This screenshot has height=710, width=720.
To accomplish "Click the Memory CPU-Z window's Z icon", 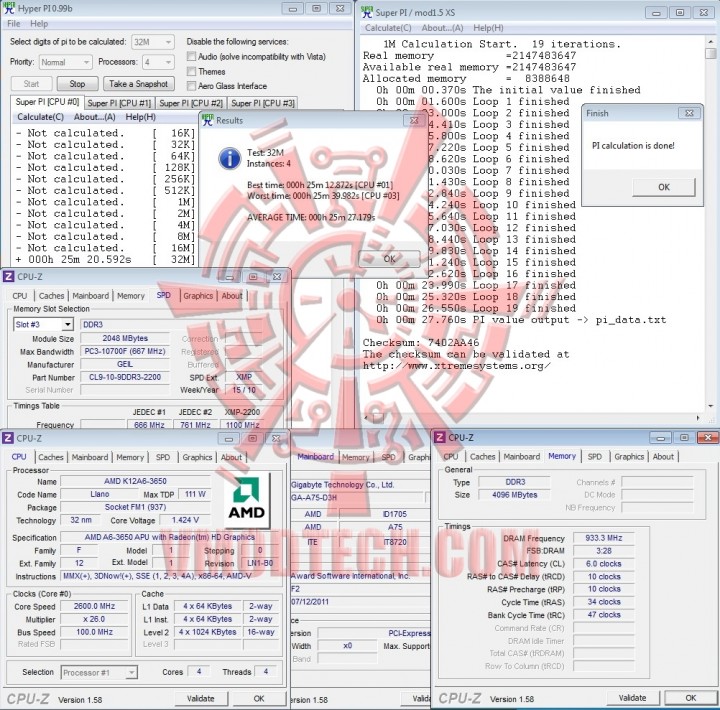I will pyautogui.click(x=440, y=437).
